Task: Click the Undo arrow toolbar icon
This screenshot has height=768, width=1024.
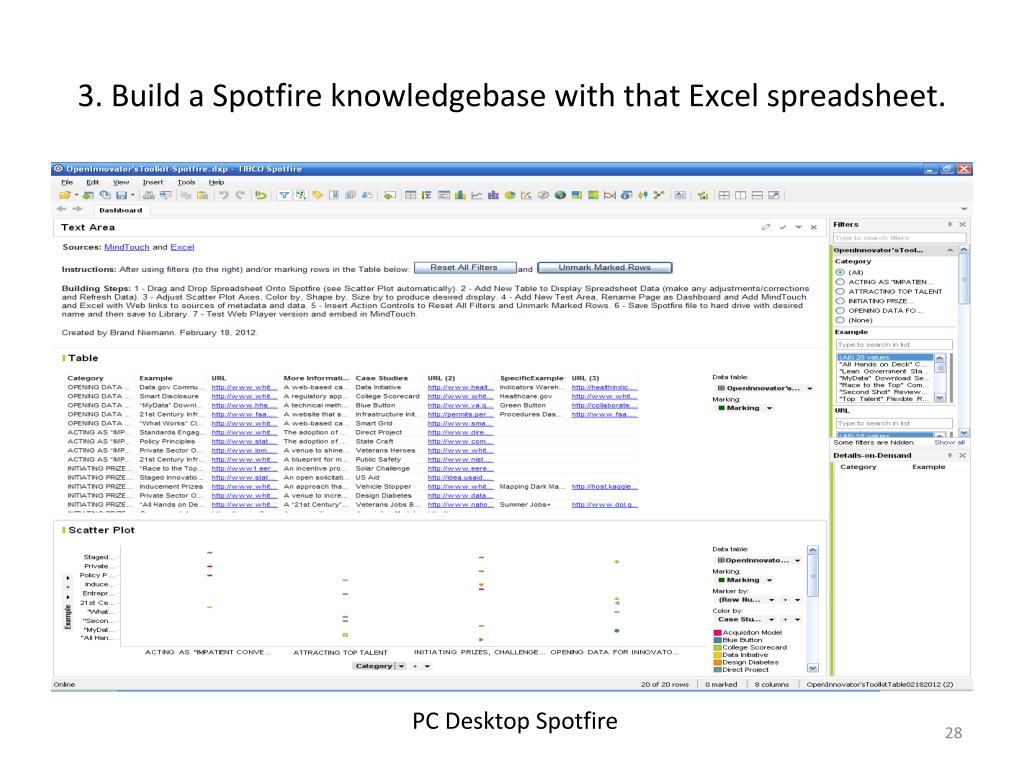Action: tap(224, 195)
